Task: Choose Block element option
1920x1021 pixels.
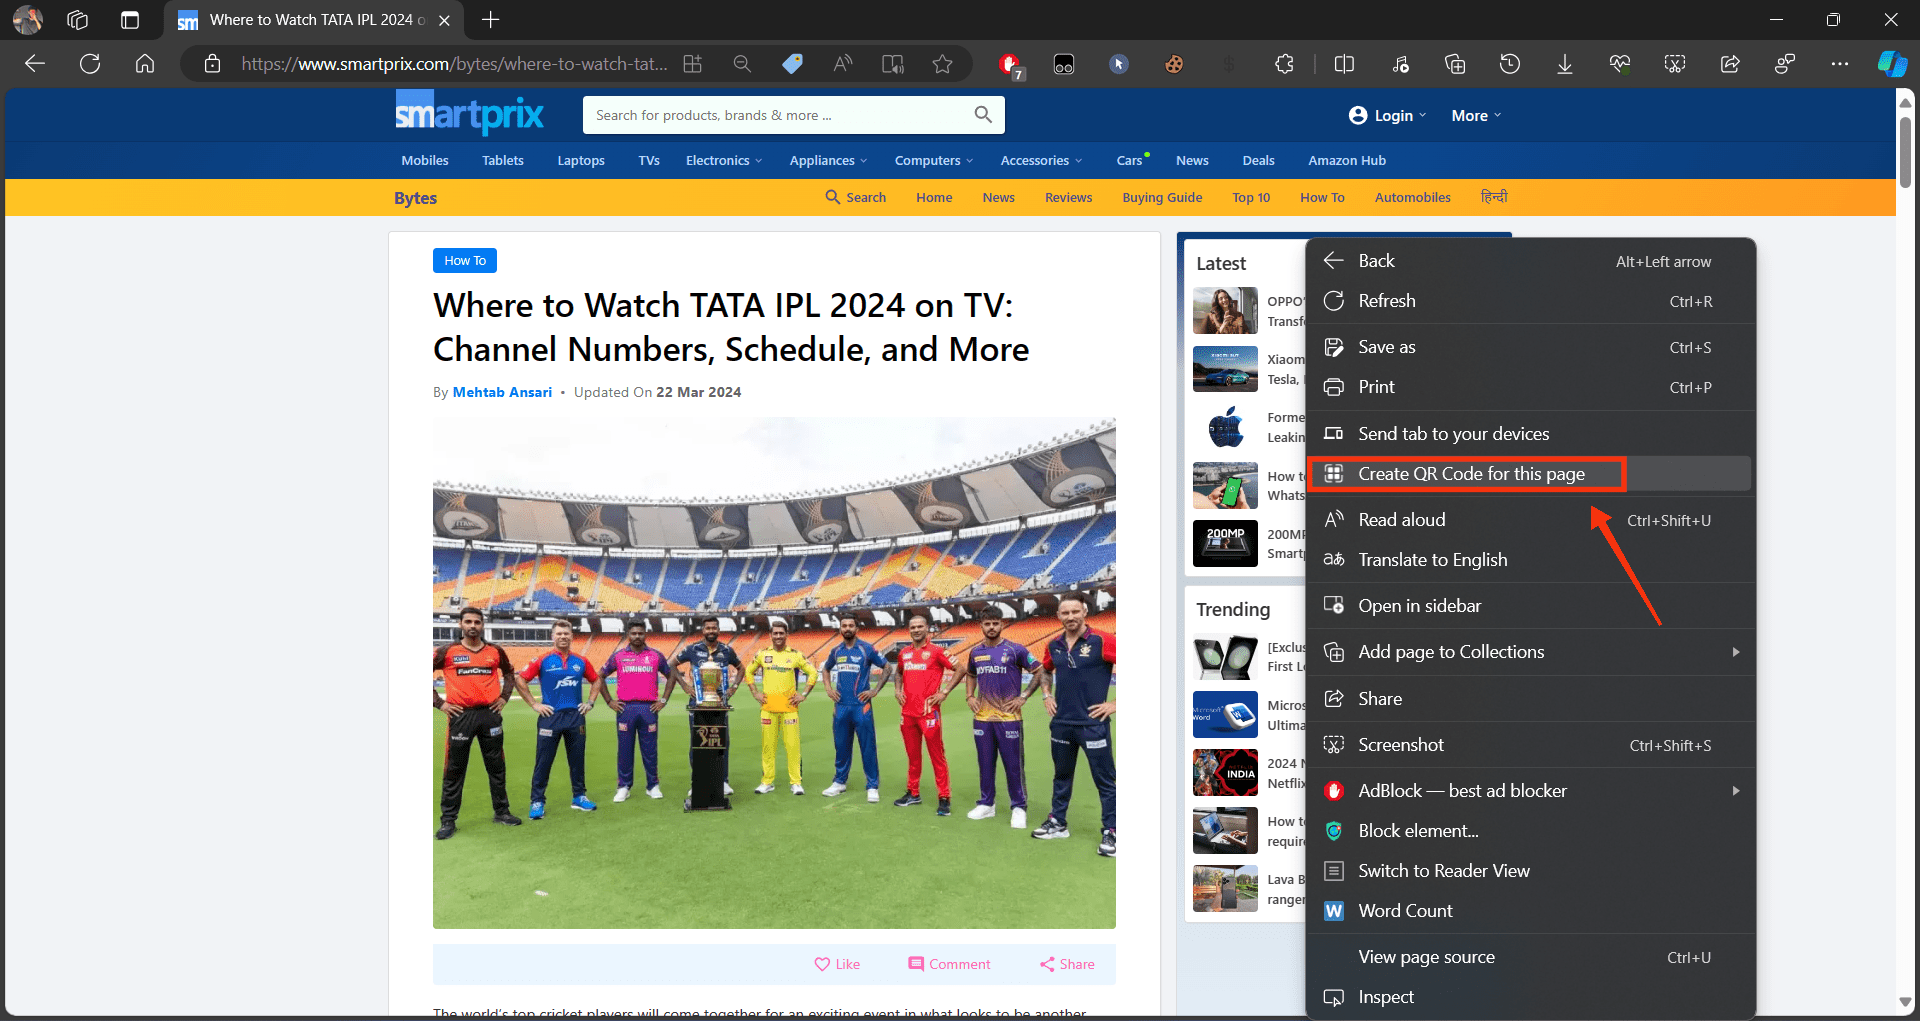Action: [x=1530, y=831]
